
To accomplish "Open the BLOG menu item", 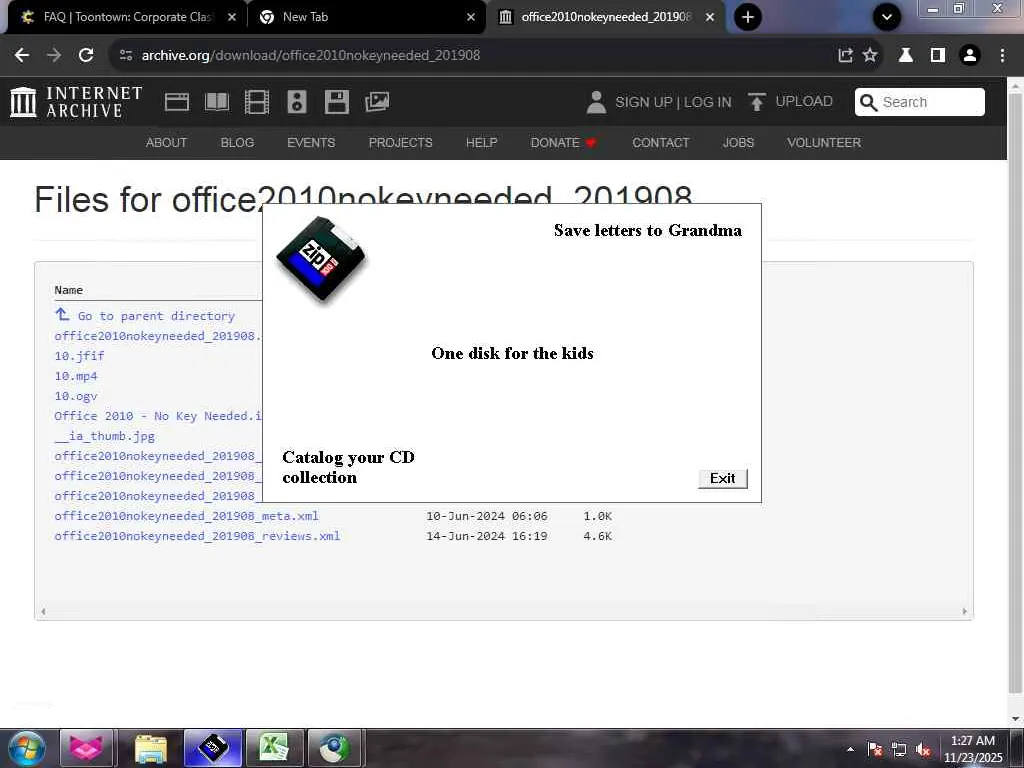I will 237,142.
